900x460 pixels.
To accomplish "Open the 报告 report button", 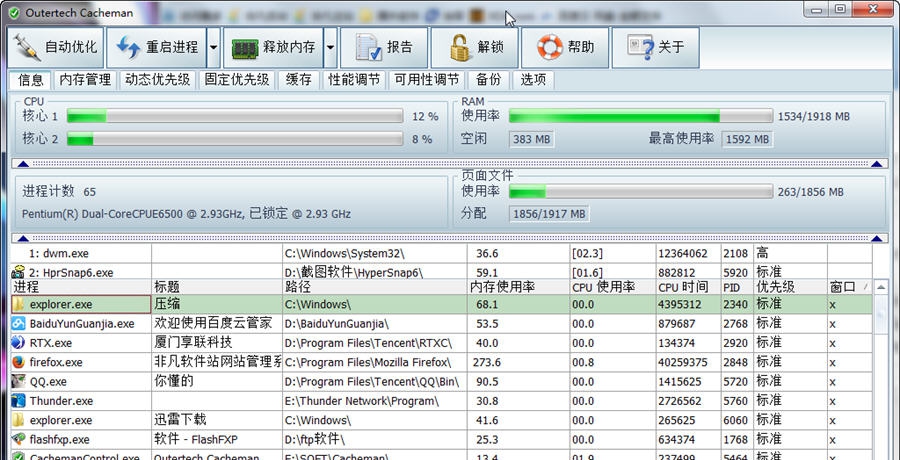I will click(x=384, y=48).
